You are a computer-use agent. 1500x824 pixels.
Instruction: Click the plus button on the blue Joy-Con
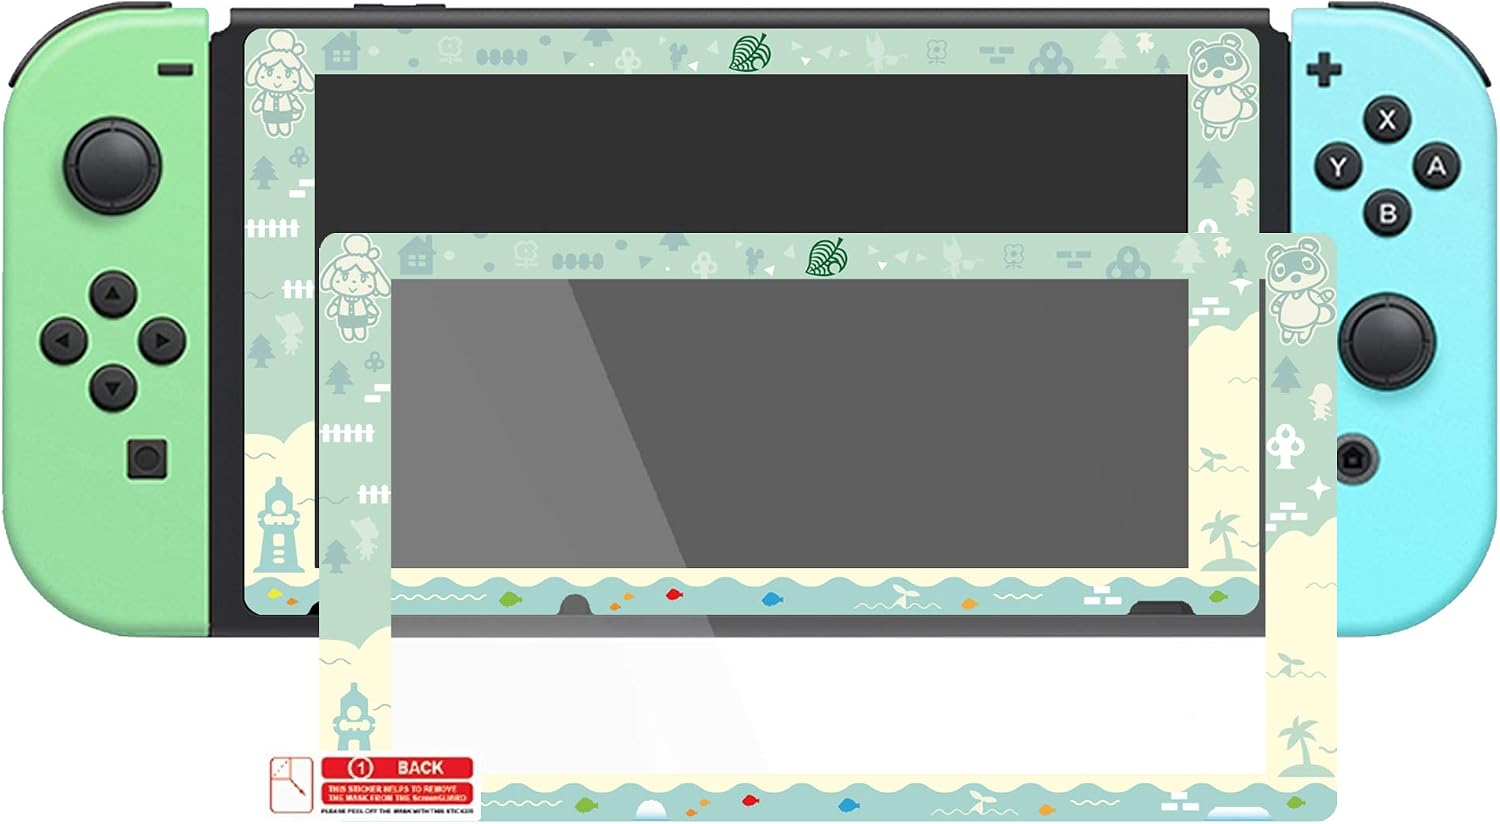[x=1324, y=70]
